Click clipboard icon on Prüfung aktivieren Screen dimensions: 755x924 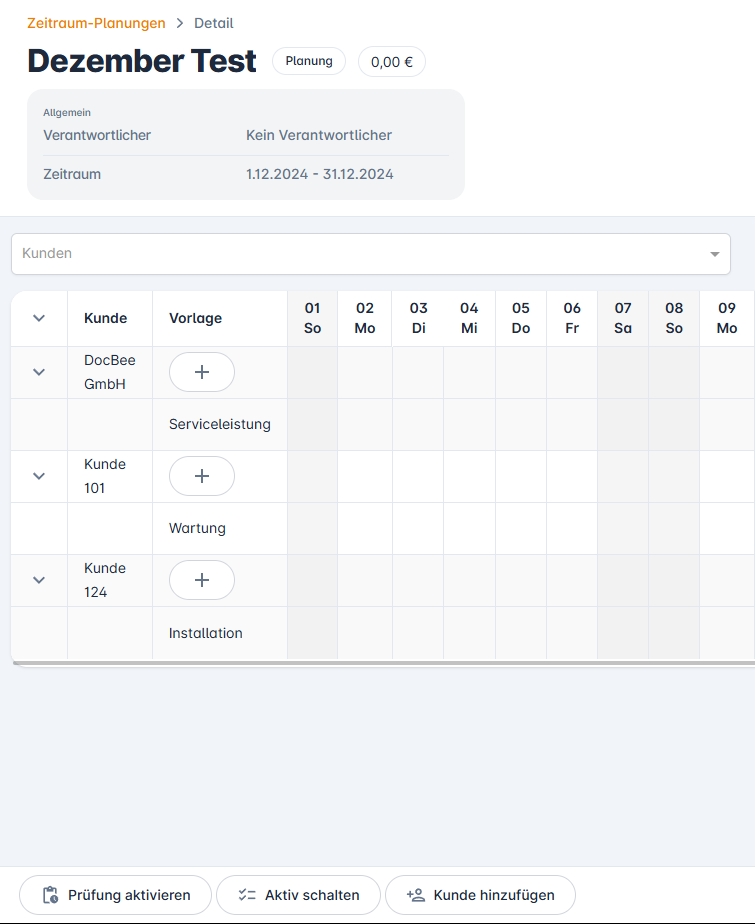tap(50, 895)
